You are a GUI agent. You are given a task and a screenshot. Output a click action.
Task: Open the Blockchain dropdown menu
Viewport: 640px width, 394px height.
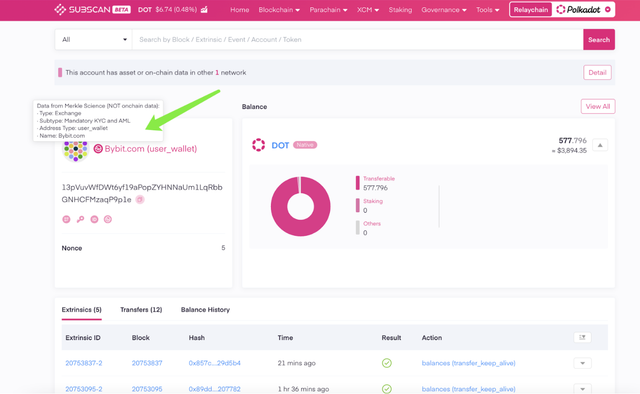click(x=279, y=10)
